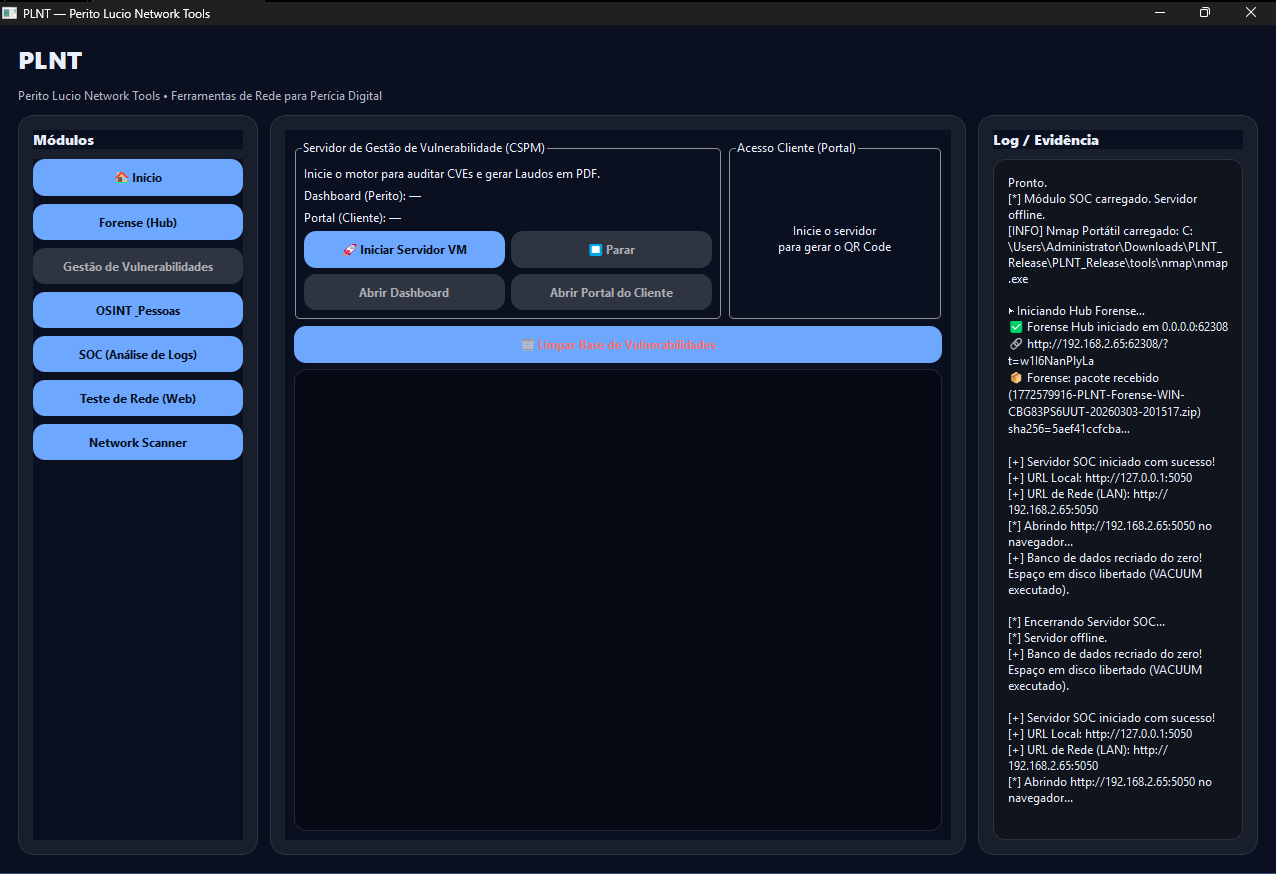Click Abrir Portal do Cliente button
The width and height of the screenshot is (1276, 874).
pyautogui.click(x=611, y=293)
